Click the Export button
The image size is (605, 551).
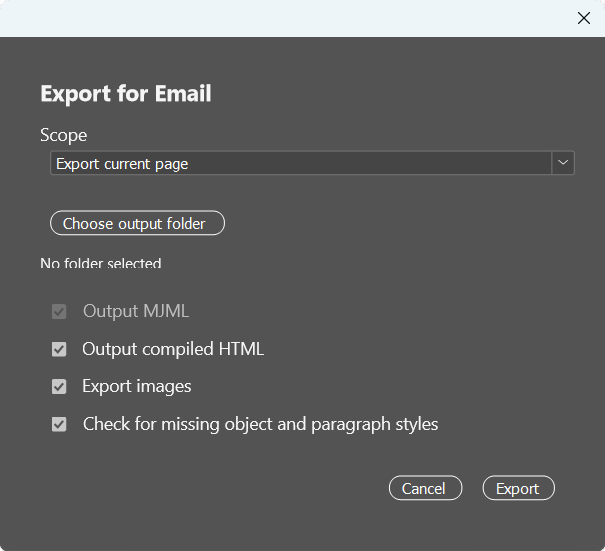click(x=518, y=488)
